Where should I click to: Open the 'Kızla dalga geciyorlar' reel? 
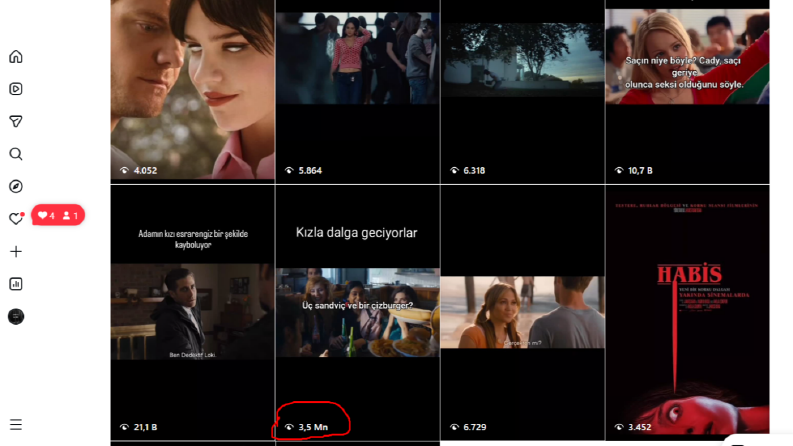point(358,313)
